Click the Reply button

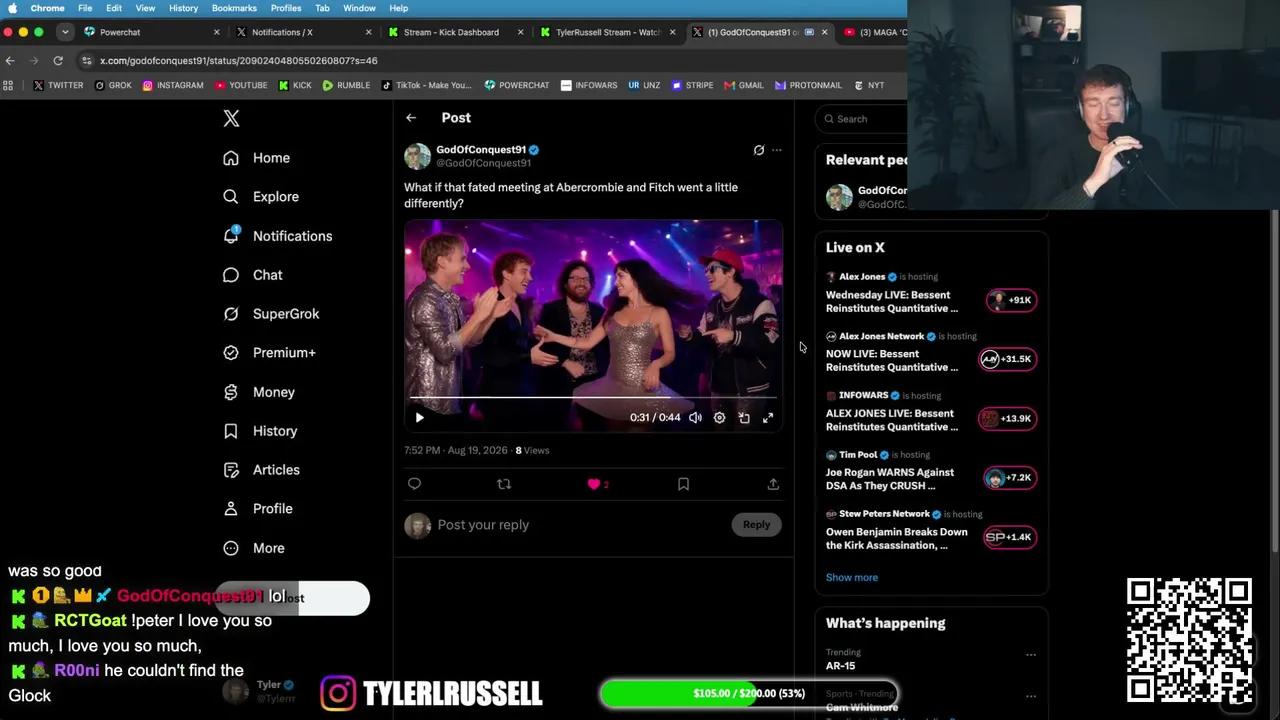(x=756, y=525)
